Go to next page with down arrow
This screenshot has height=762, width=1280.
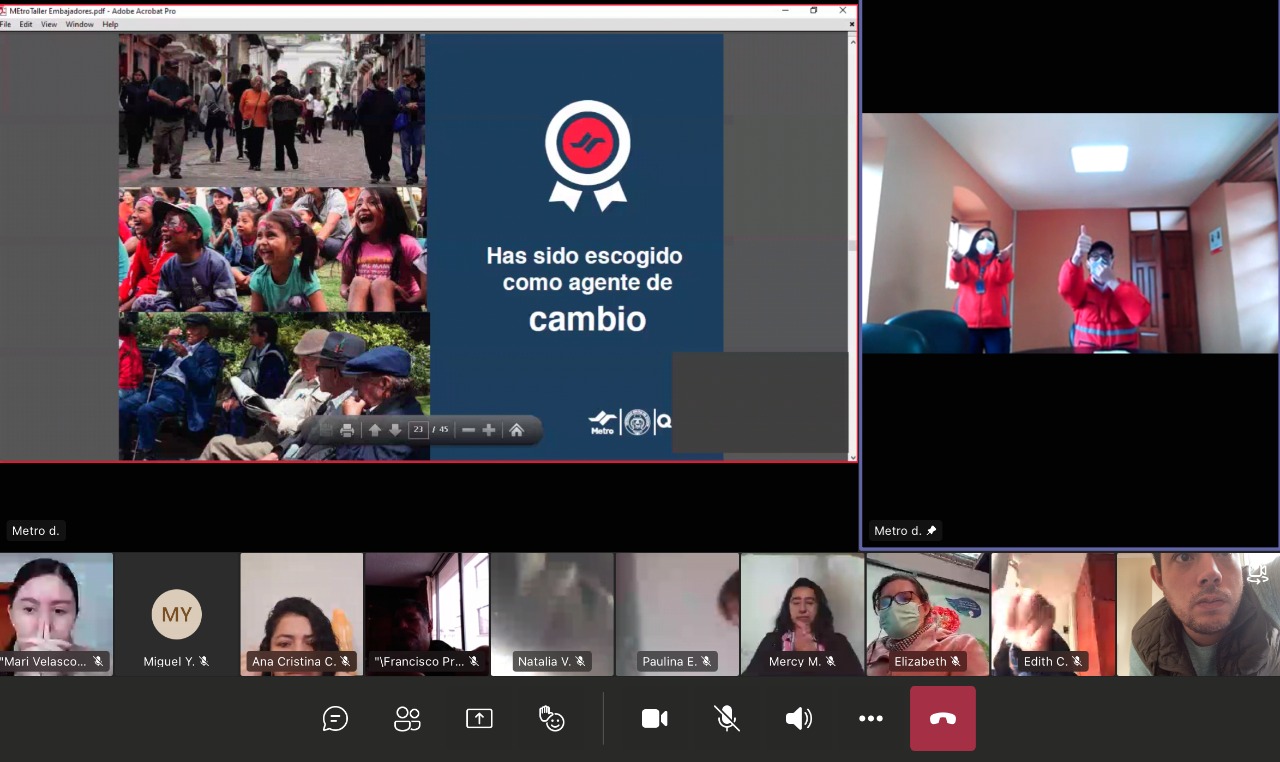coord(395,430)
